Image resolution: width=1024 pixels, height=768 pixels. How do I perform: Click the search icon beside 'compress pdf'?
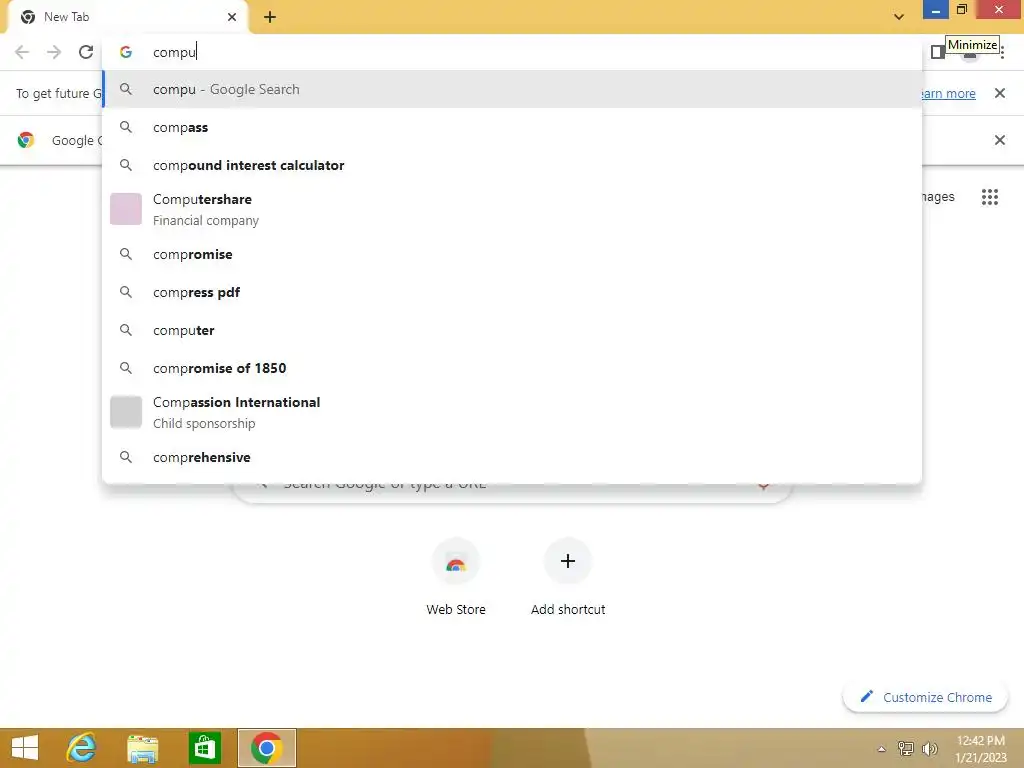point(126,293)
